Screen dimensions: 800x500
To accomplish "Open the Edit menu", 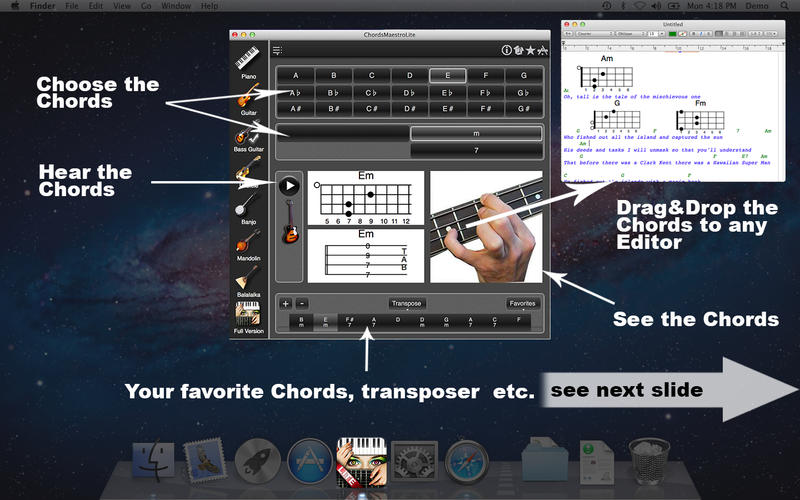I will [x=95, y=6].
